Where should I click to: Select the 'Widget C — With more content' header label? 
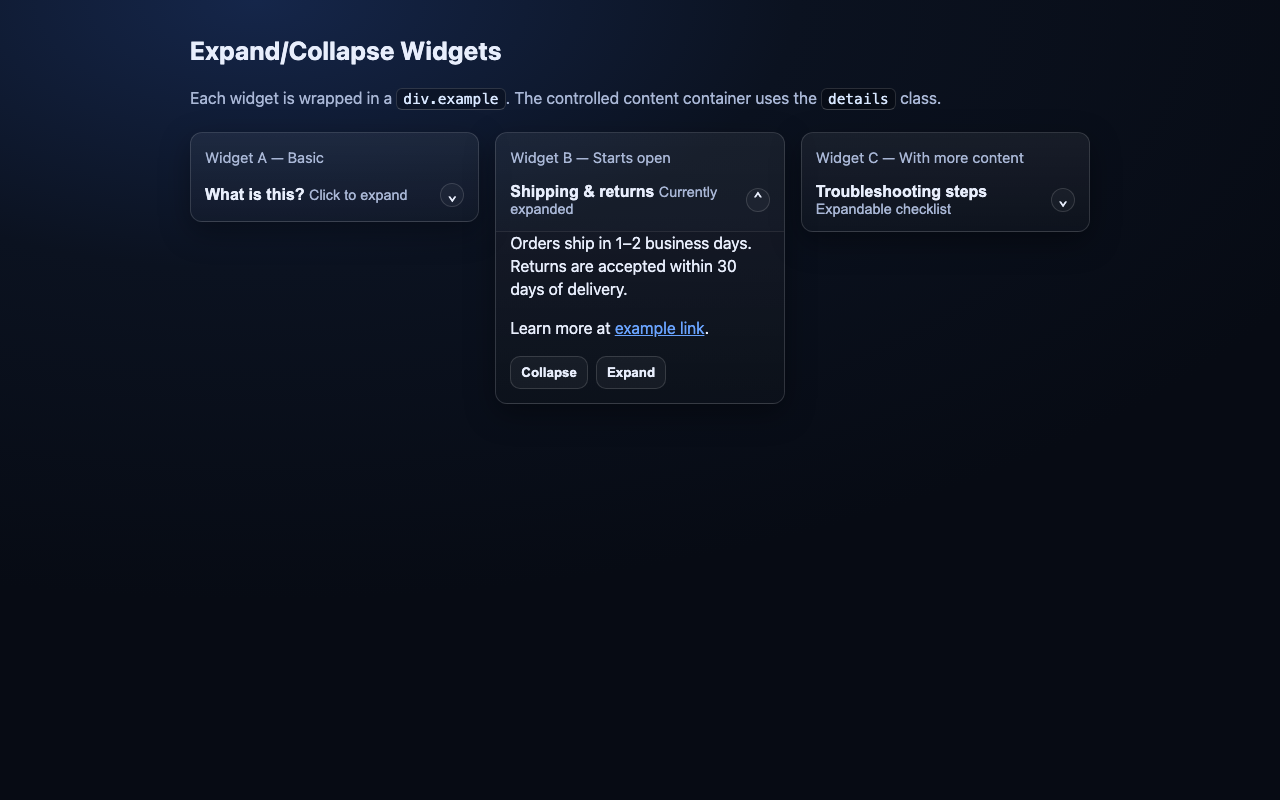pyautogui.click(x=919, y=158)
